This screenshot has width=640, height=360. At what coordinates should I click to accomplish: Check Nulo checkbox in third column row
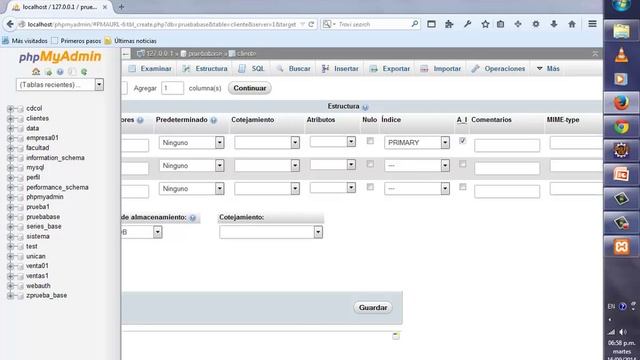point(370,187)
